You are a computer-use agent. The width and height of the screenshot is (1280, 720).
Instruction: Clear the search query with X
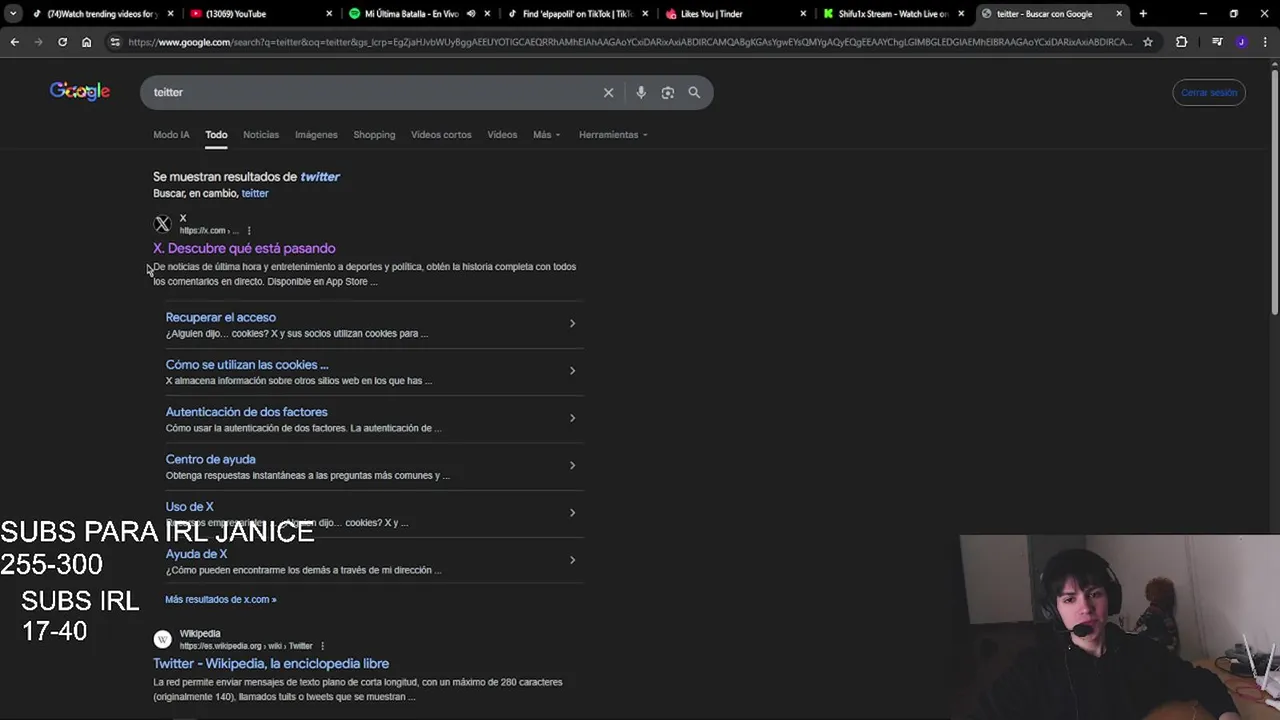click(x=608, y=92)
